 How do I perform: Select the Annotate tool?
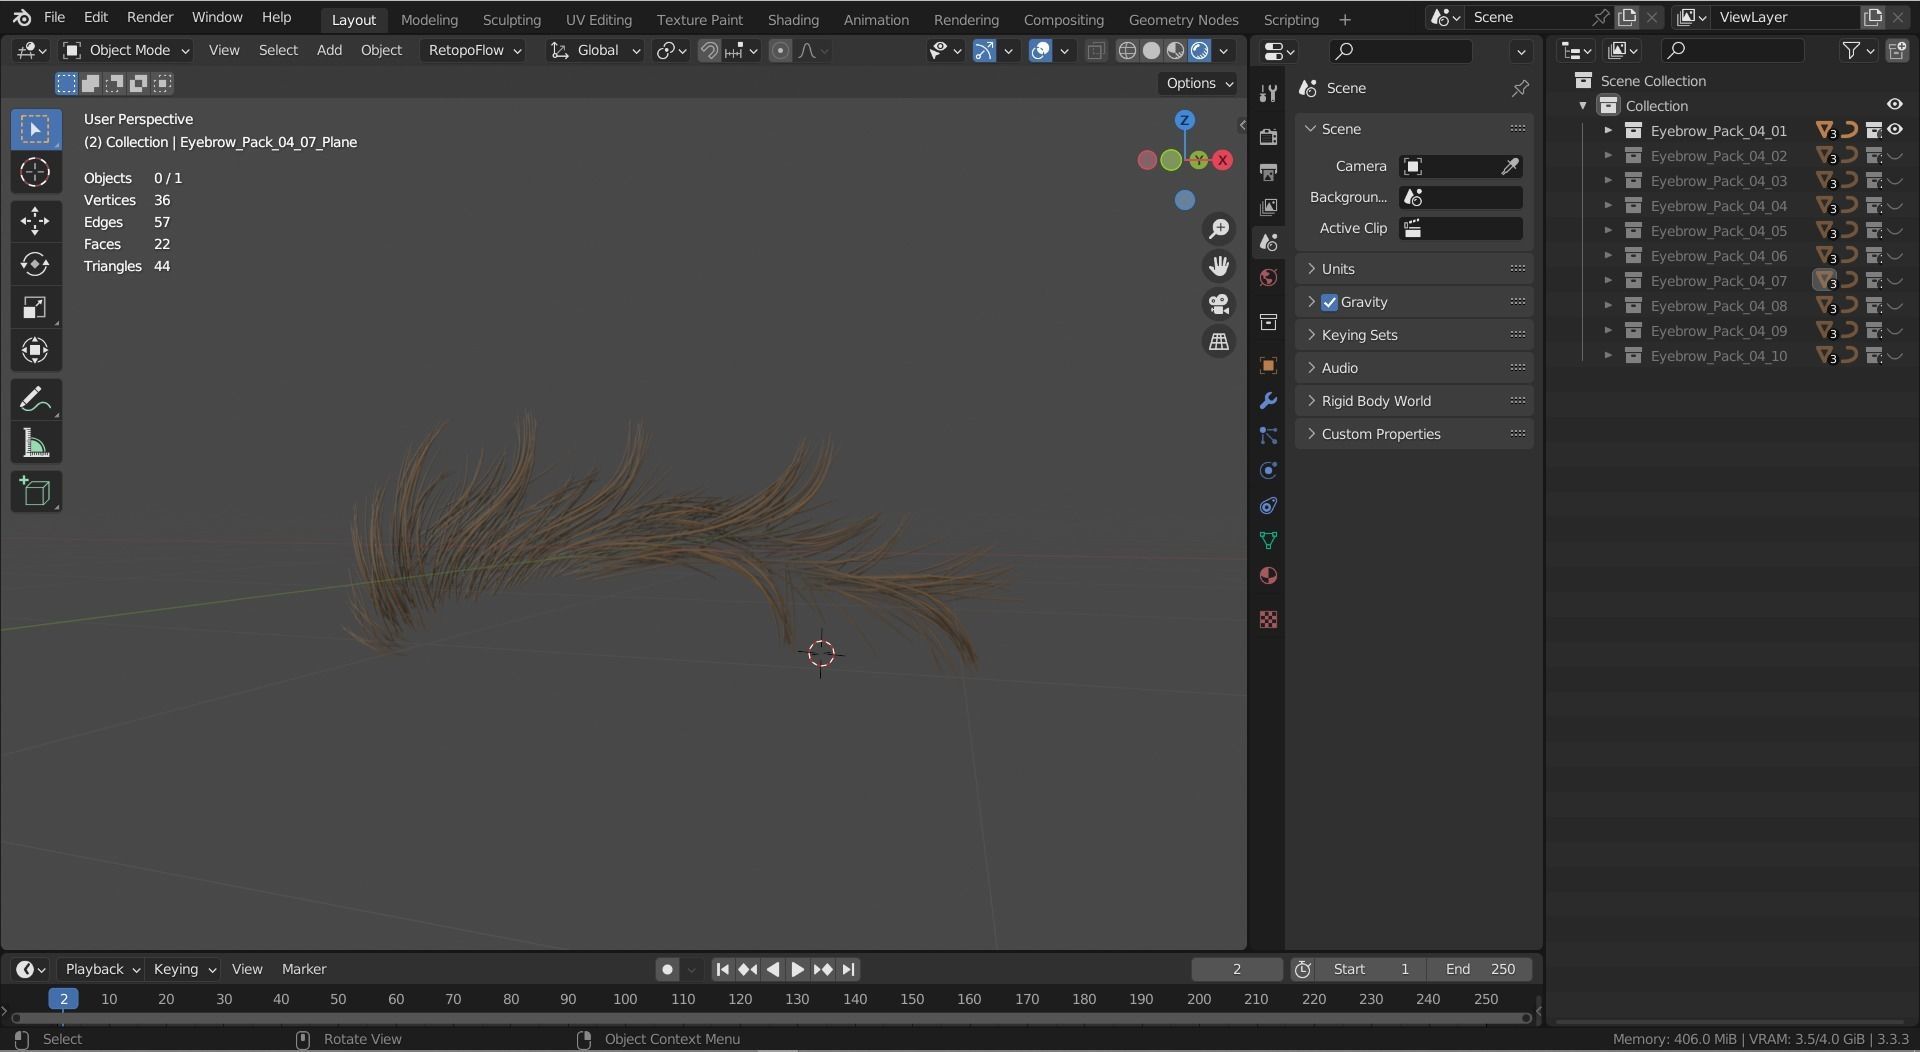pos(35,400)
